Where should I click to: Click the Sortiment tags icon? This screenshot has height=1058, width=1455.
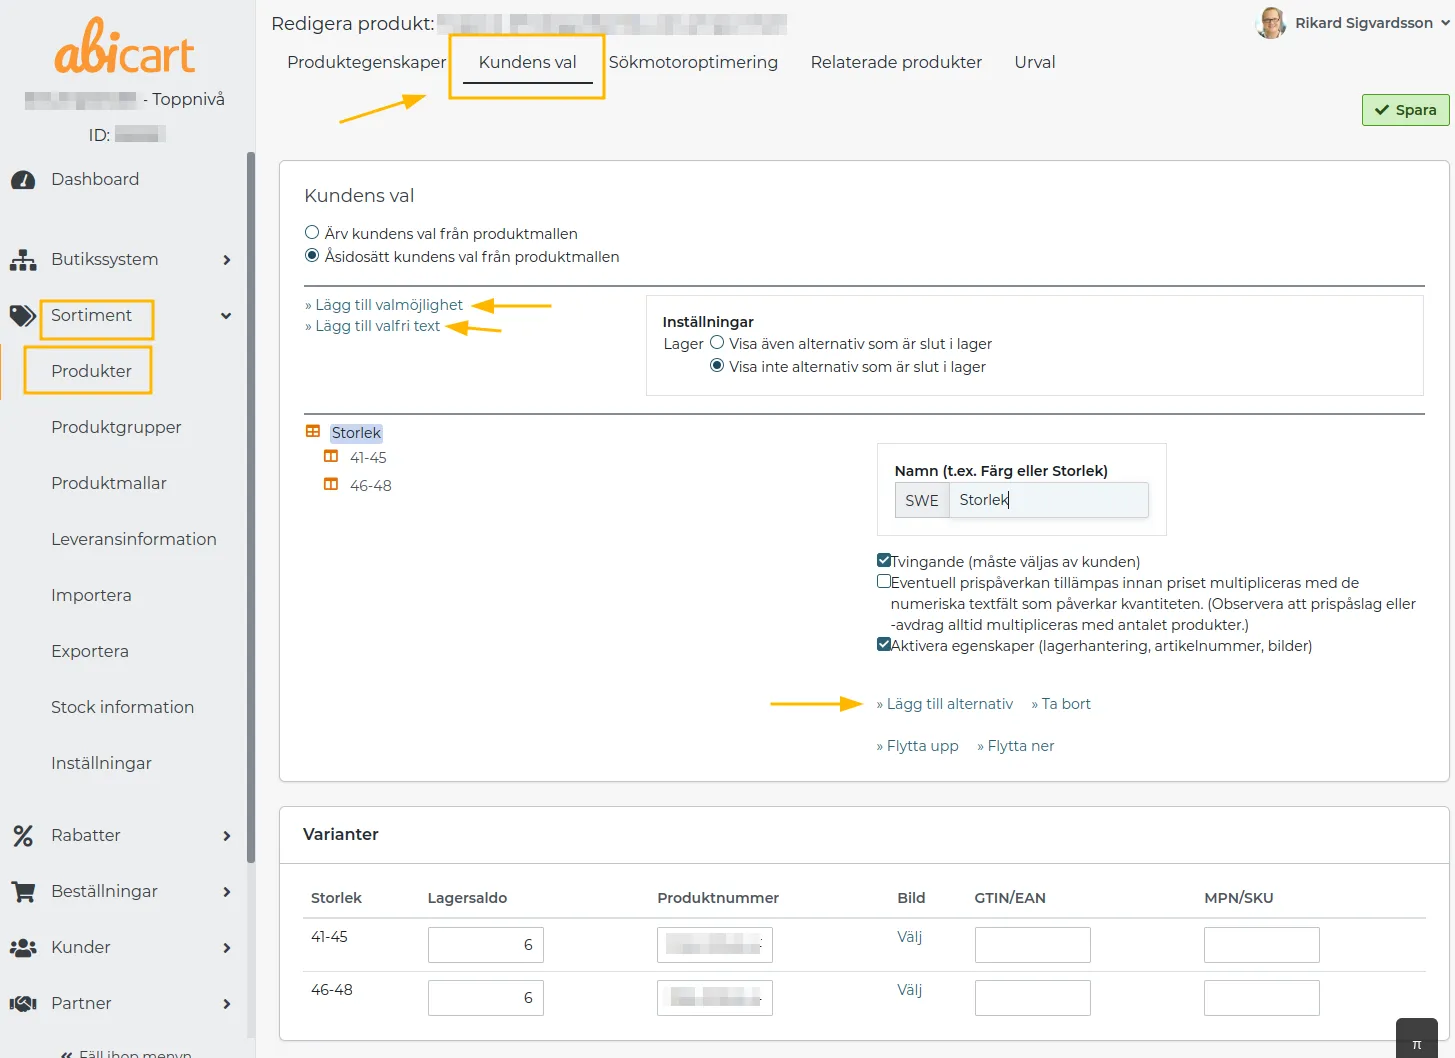point(23,316)
